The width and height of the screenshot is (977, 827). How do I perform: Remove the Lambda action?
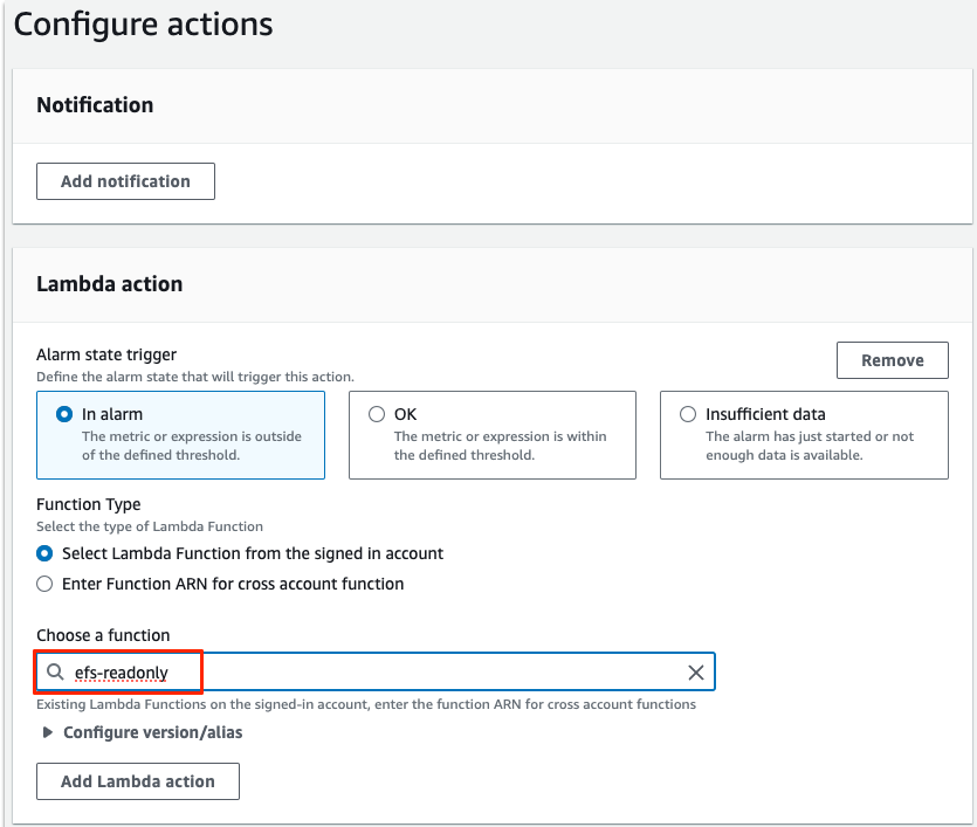891,360
